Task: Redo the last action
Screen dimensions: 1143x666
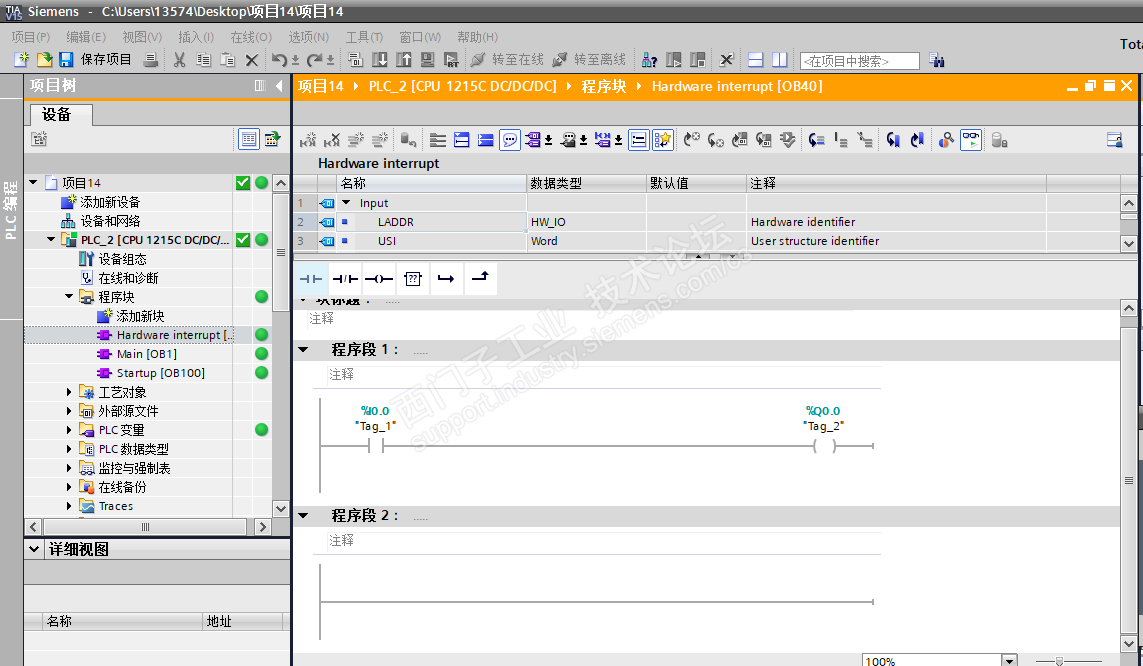Action: pos(314,60)
